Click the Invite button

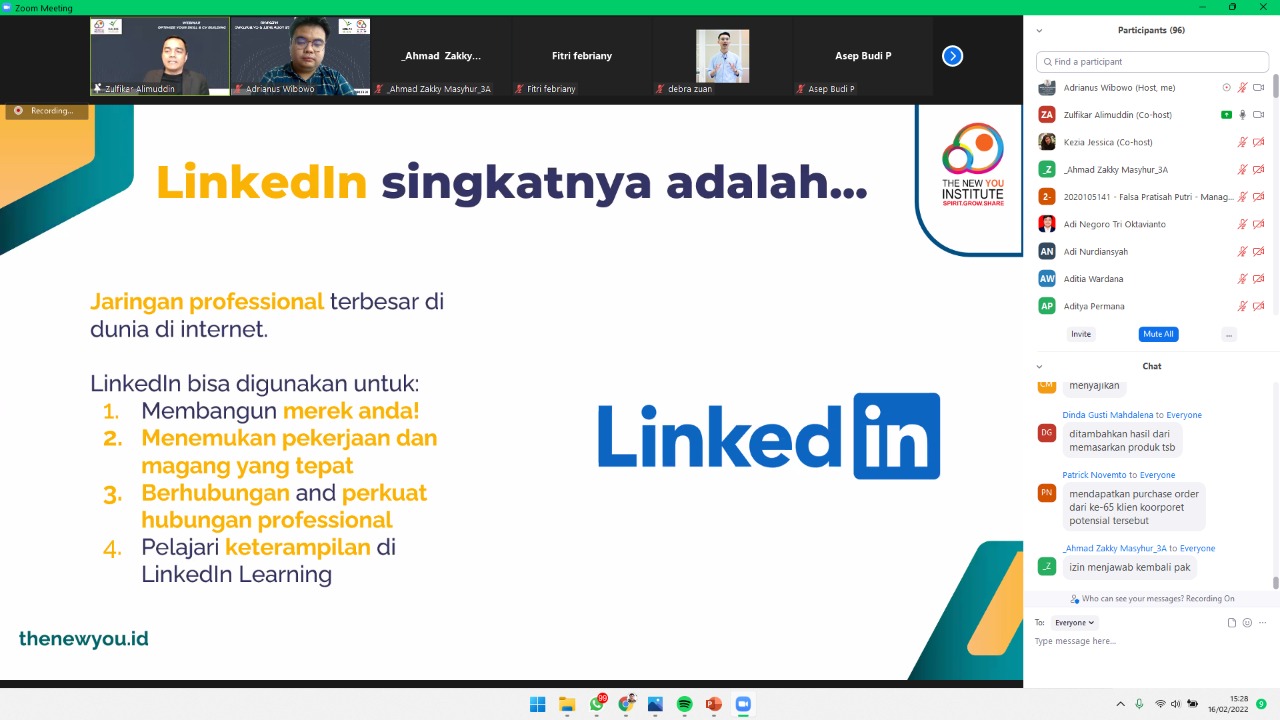pyautogui.click(x=1081, y=334)
